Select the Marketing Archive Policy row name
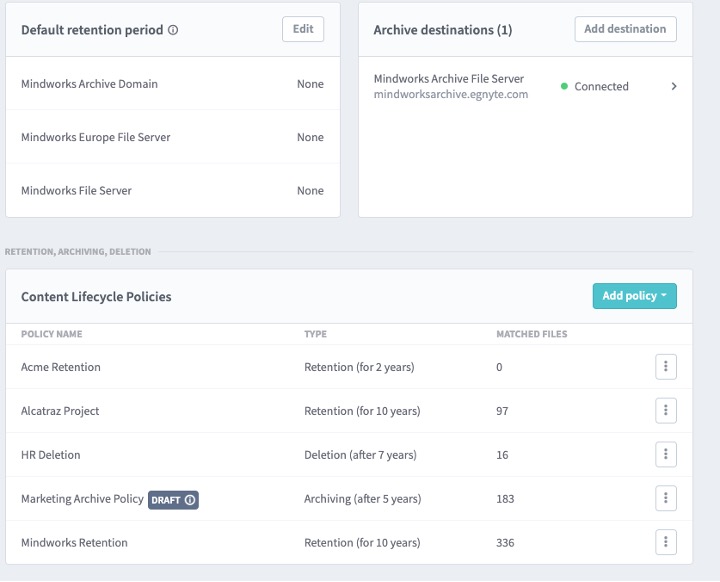The image size is (720, 582). pos(82,499)
